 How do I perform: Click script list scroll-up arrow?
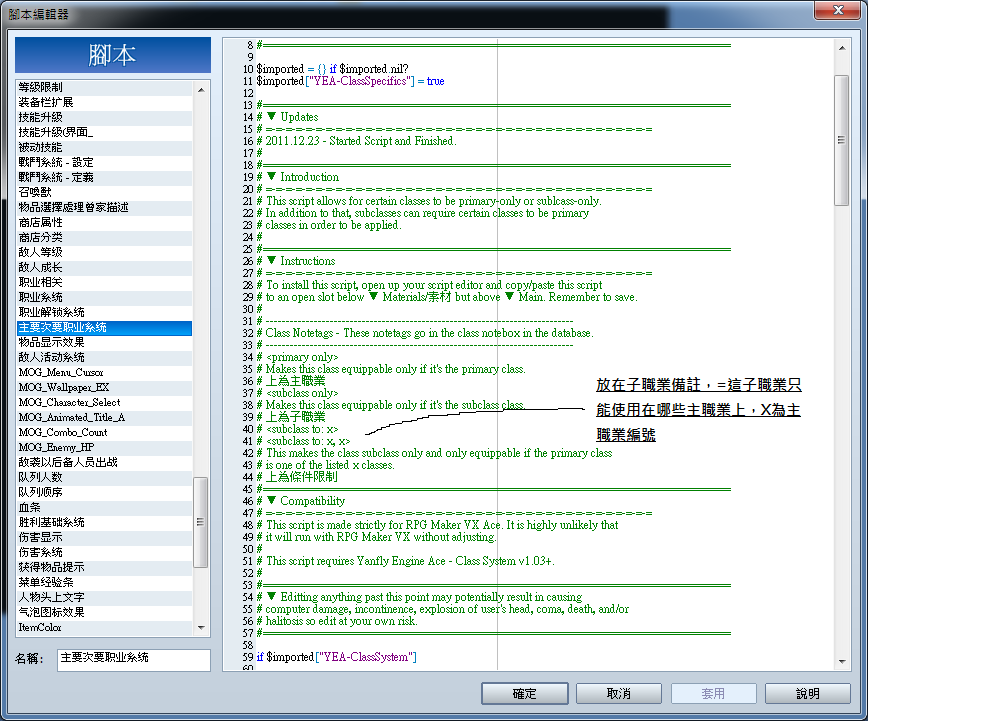[201, 90]
